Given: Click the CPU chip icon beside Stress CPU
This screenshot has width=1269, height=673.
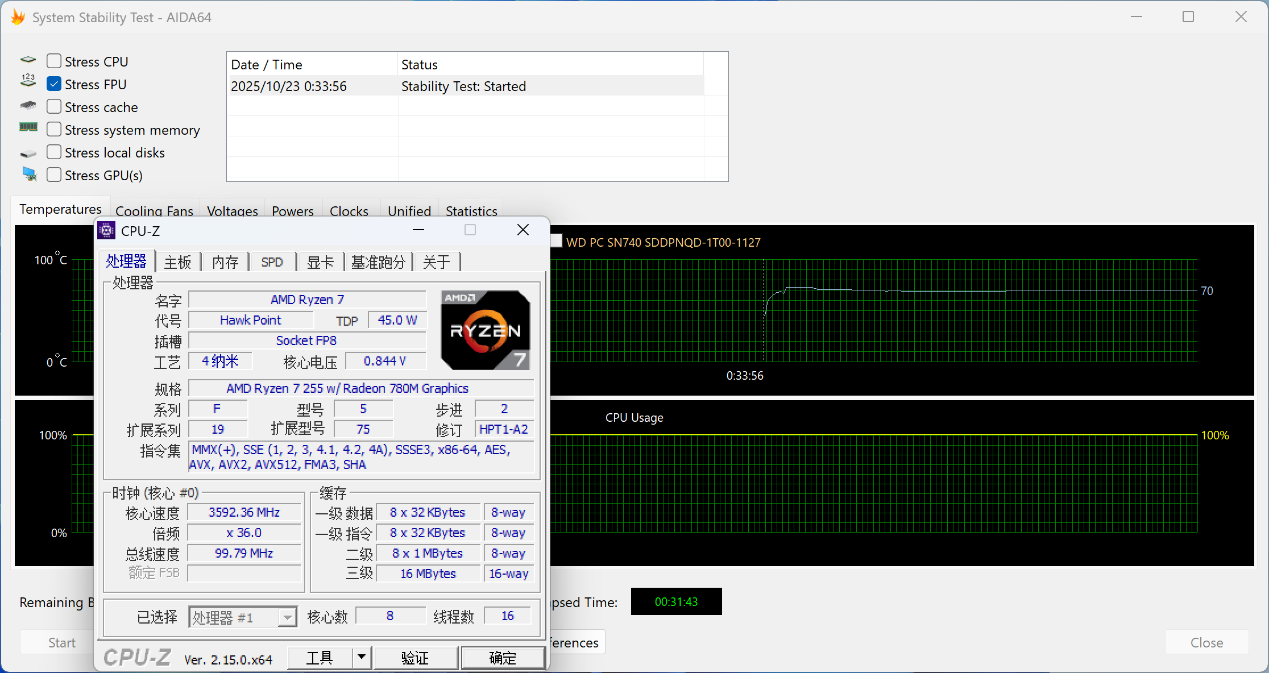Looking at the screenshot, I should [x=28, y=61].
